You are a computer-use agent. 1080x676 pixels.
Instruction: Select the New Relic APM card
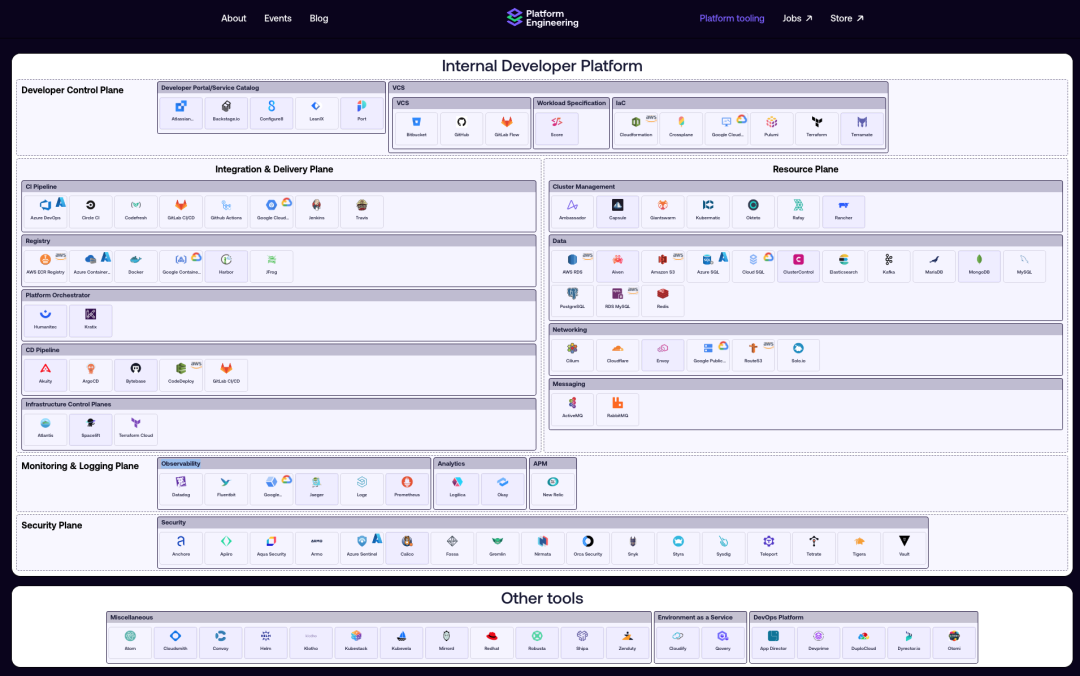pos(552,487)
